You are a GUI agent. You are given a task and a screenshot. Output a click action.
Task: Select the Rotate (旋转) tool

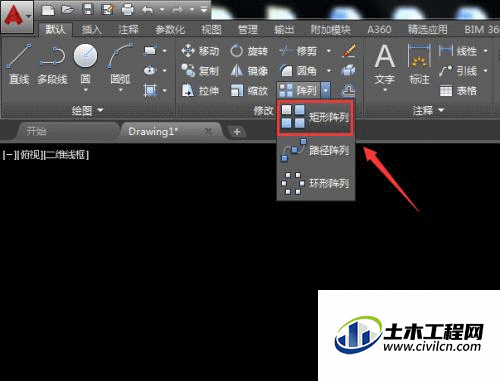coord(249,51)
